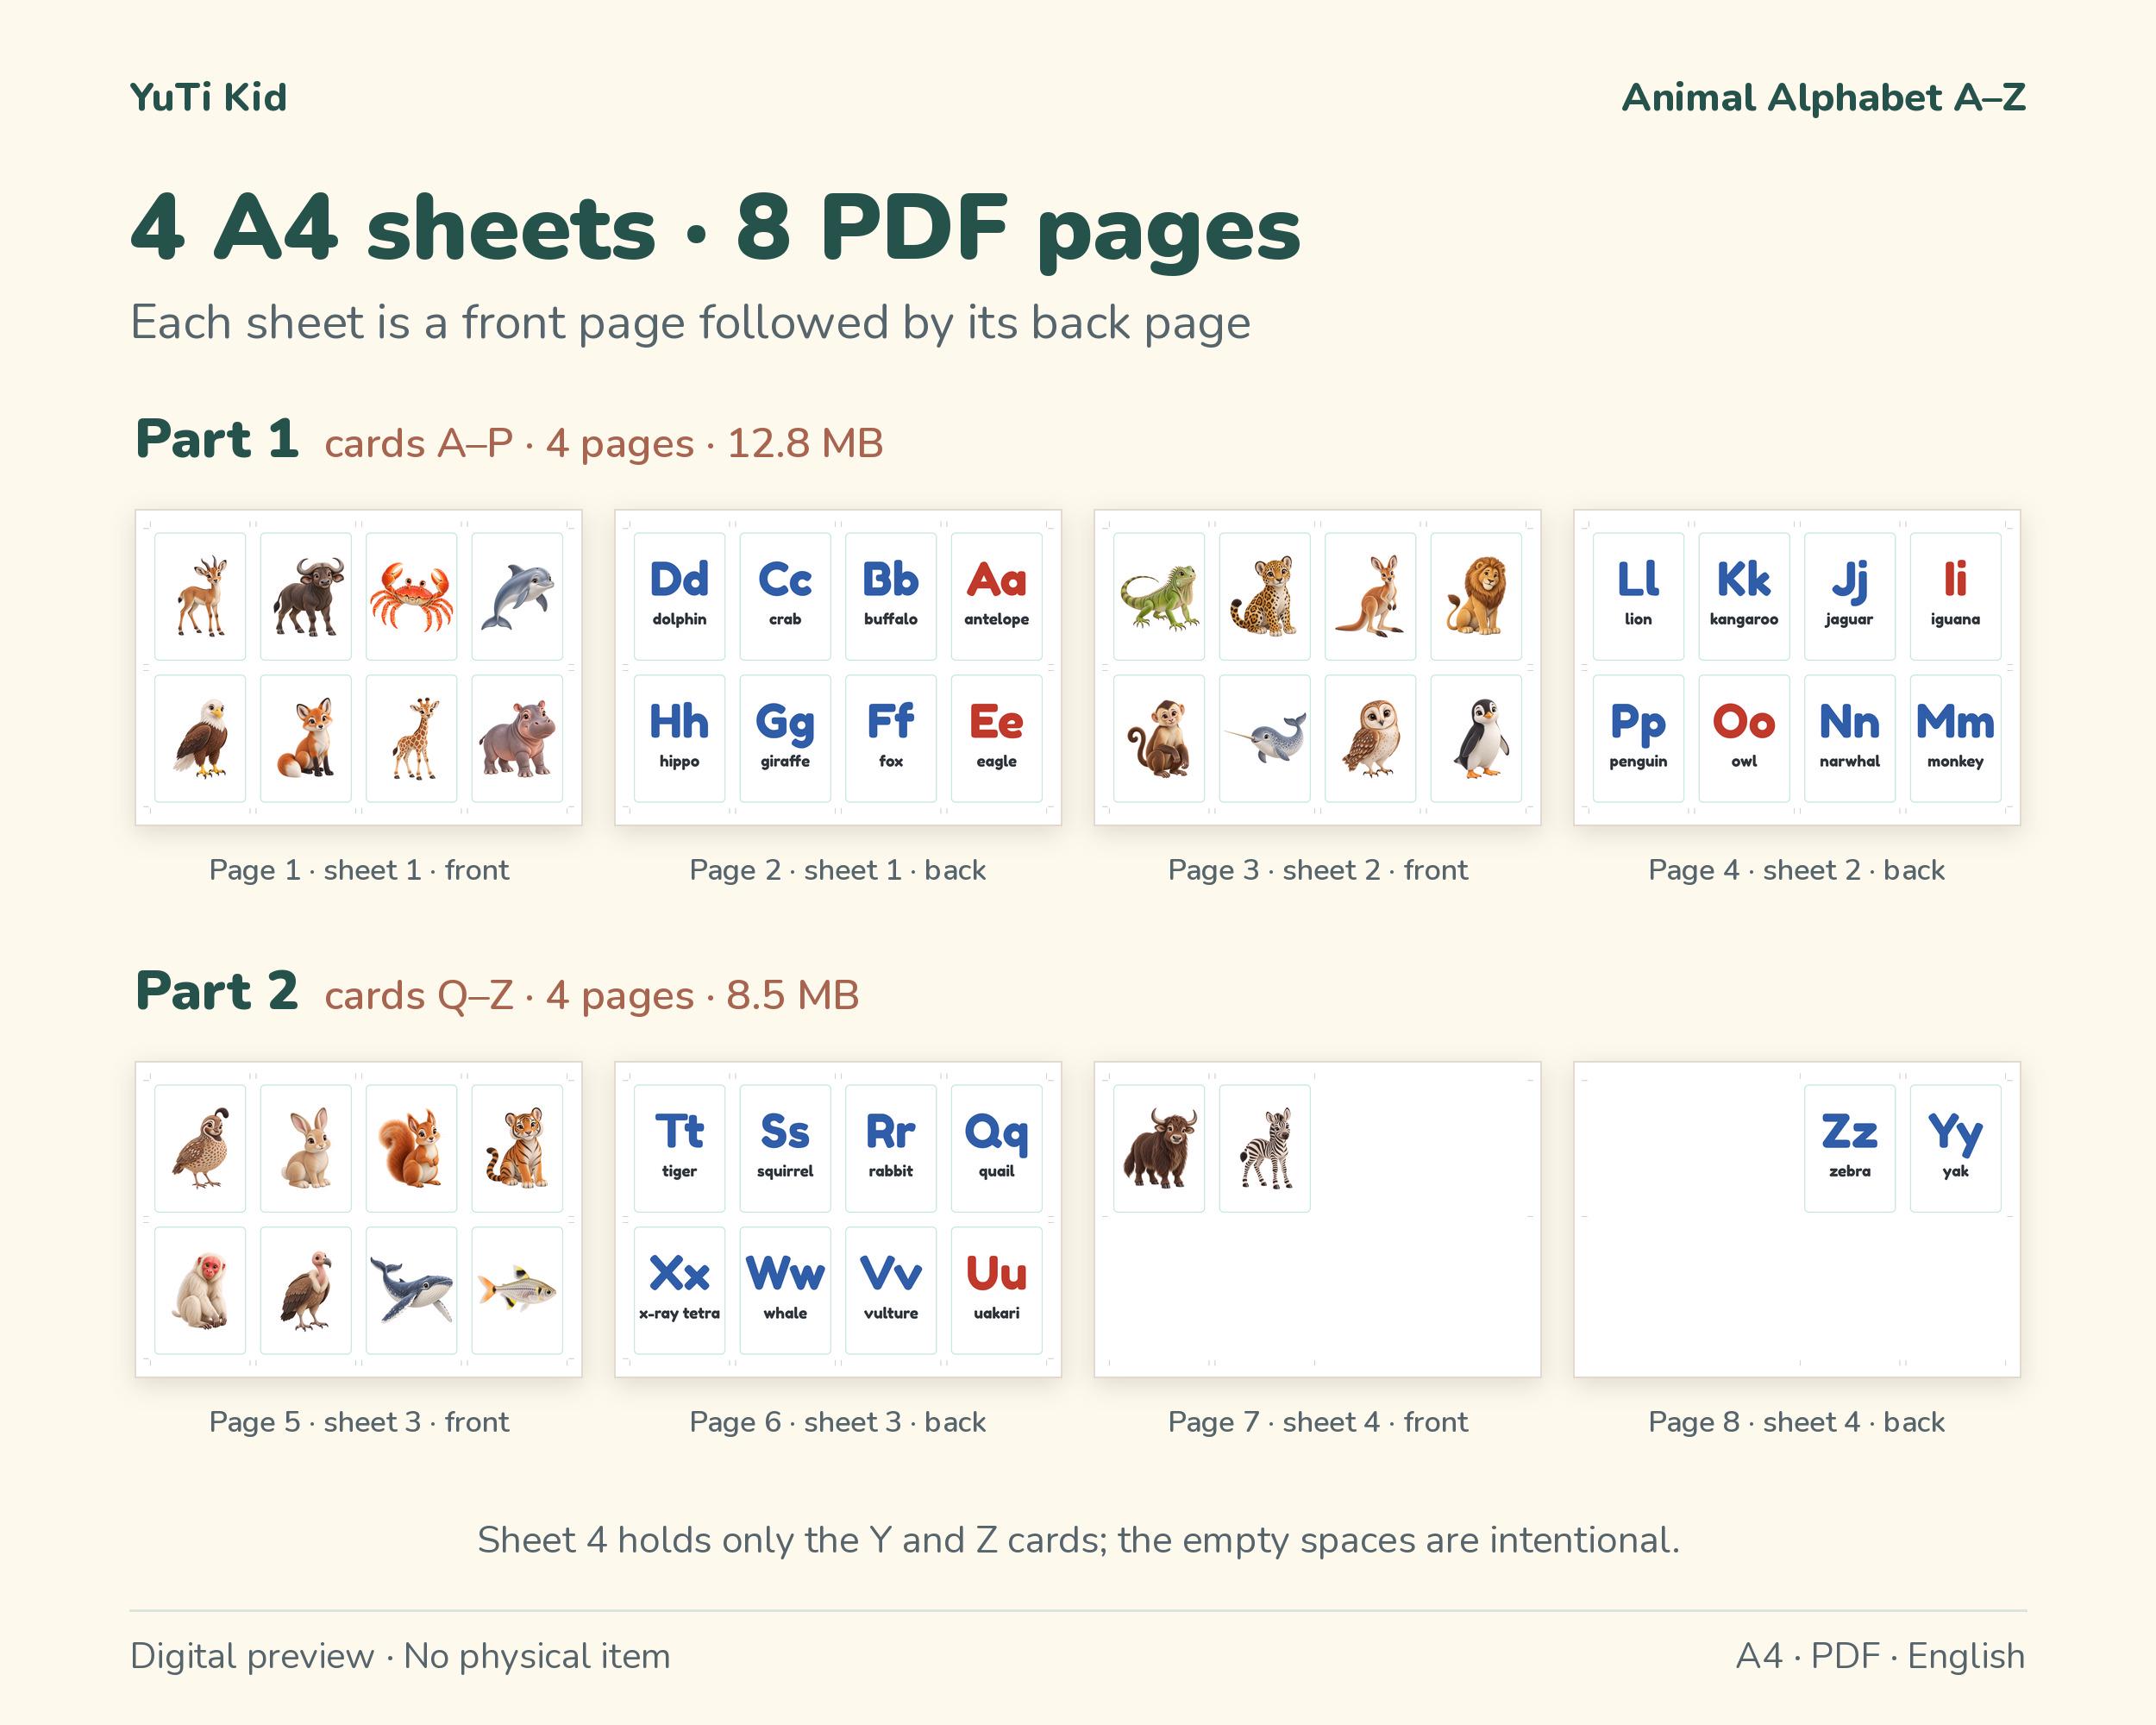
Task: Select the 'Yy yak' letter card
Action: coord(1955,1148)
